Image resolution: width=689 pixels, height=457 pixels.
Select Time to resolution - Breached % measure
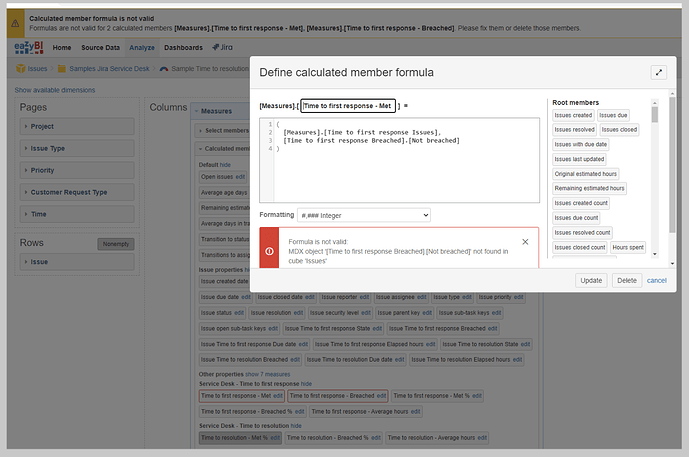pyautogui.click(x=328, y=438)
